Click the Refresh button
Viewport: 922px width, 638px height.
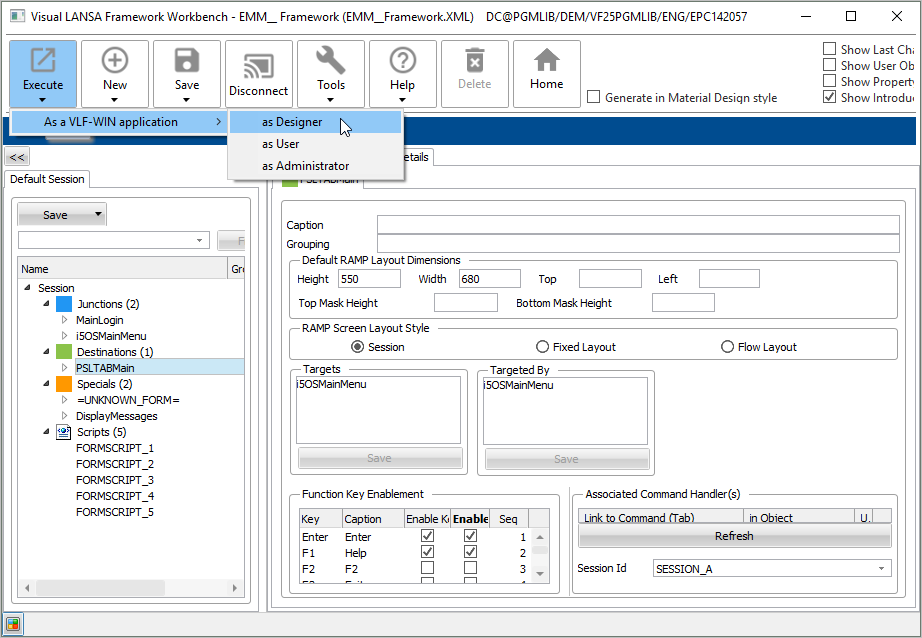pos(734,537)
